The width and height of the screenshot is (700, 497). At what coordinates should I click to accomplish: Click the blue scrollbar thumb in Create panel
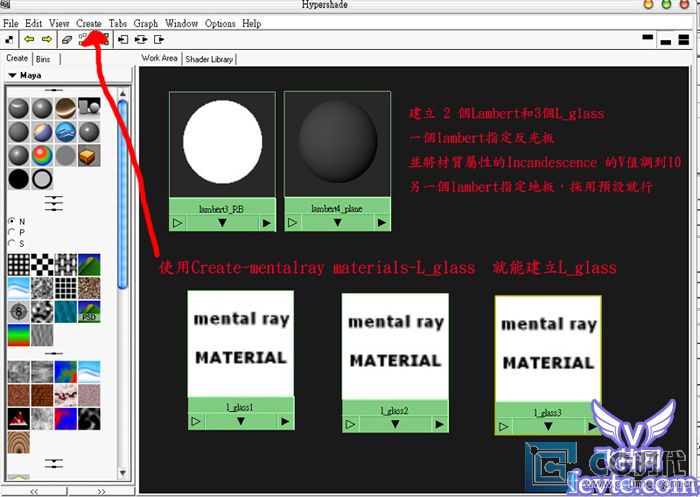click(x=123, y=194)
